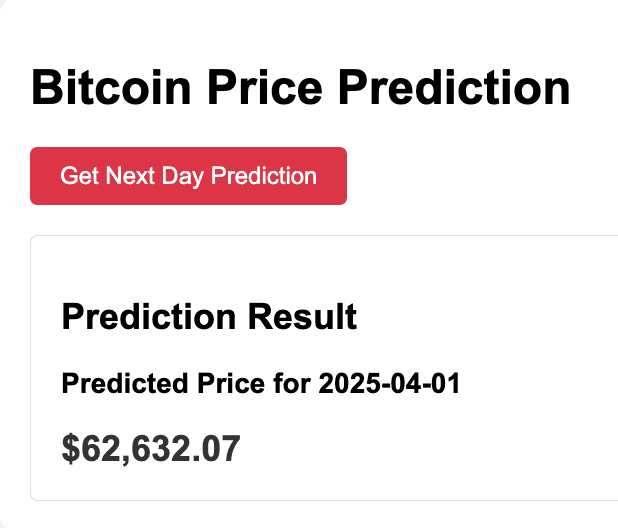This screenshot has height=528, width=618.
Task: Click the Get Next Day Prediction button
Action: tap(188, 176)
